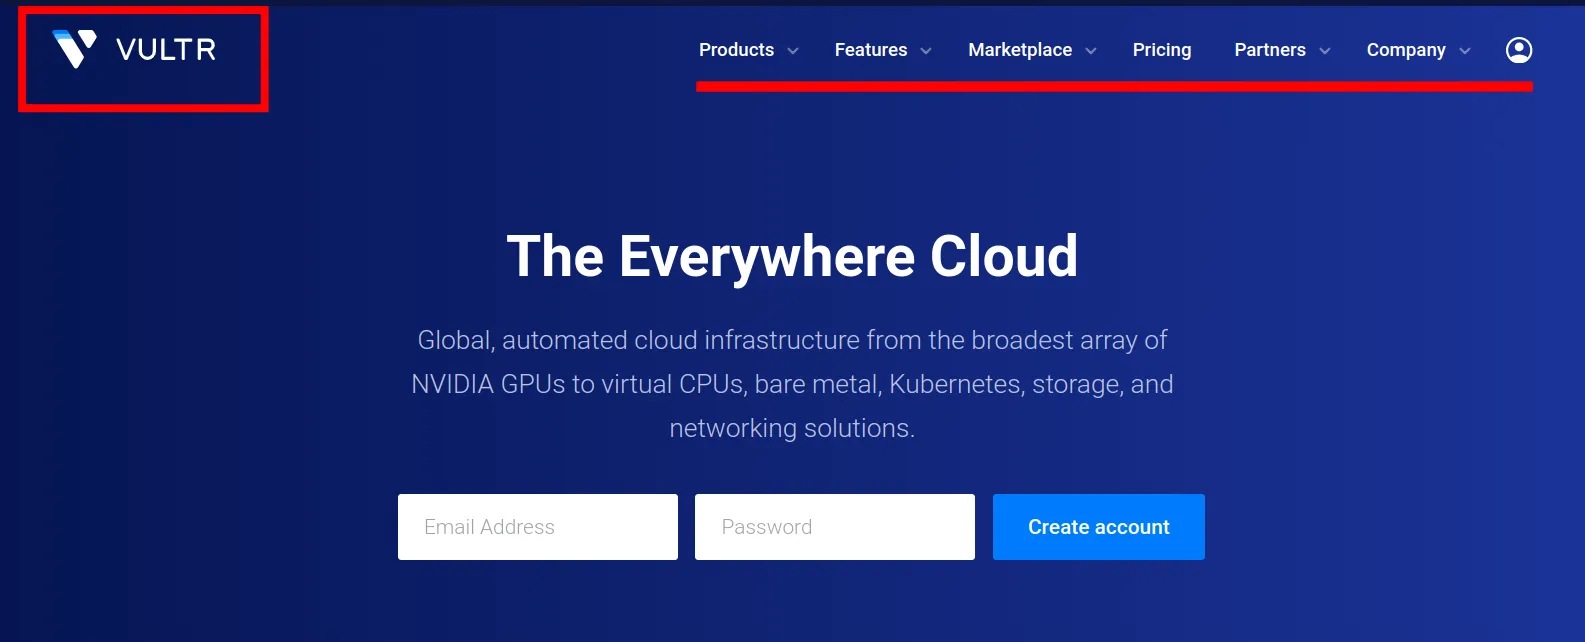Go to the Pricing page
Screen dimensions: 1585x642
[x=1162, y=50]
